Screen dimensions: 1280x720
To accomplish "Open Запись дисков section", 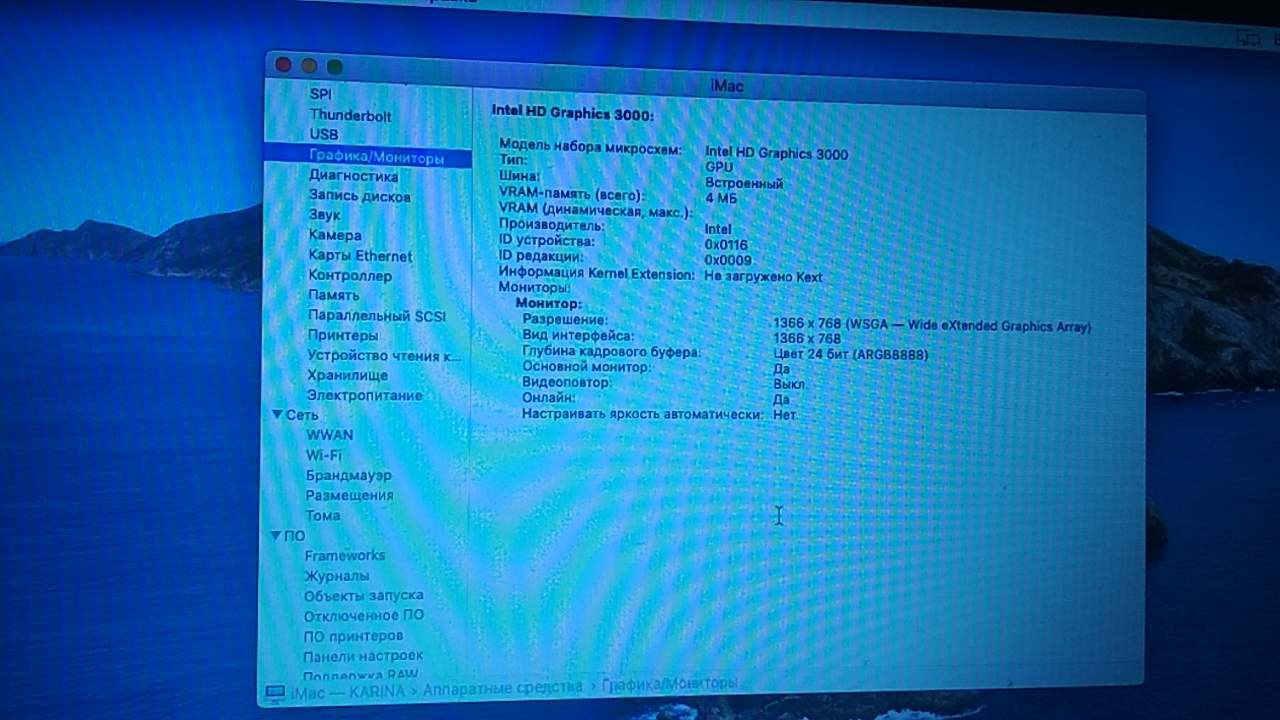I will (x=359, y=196).
